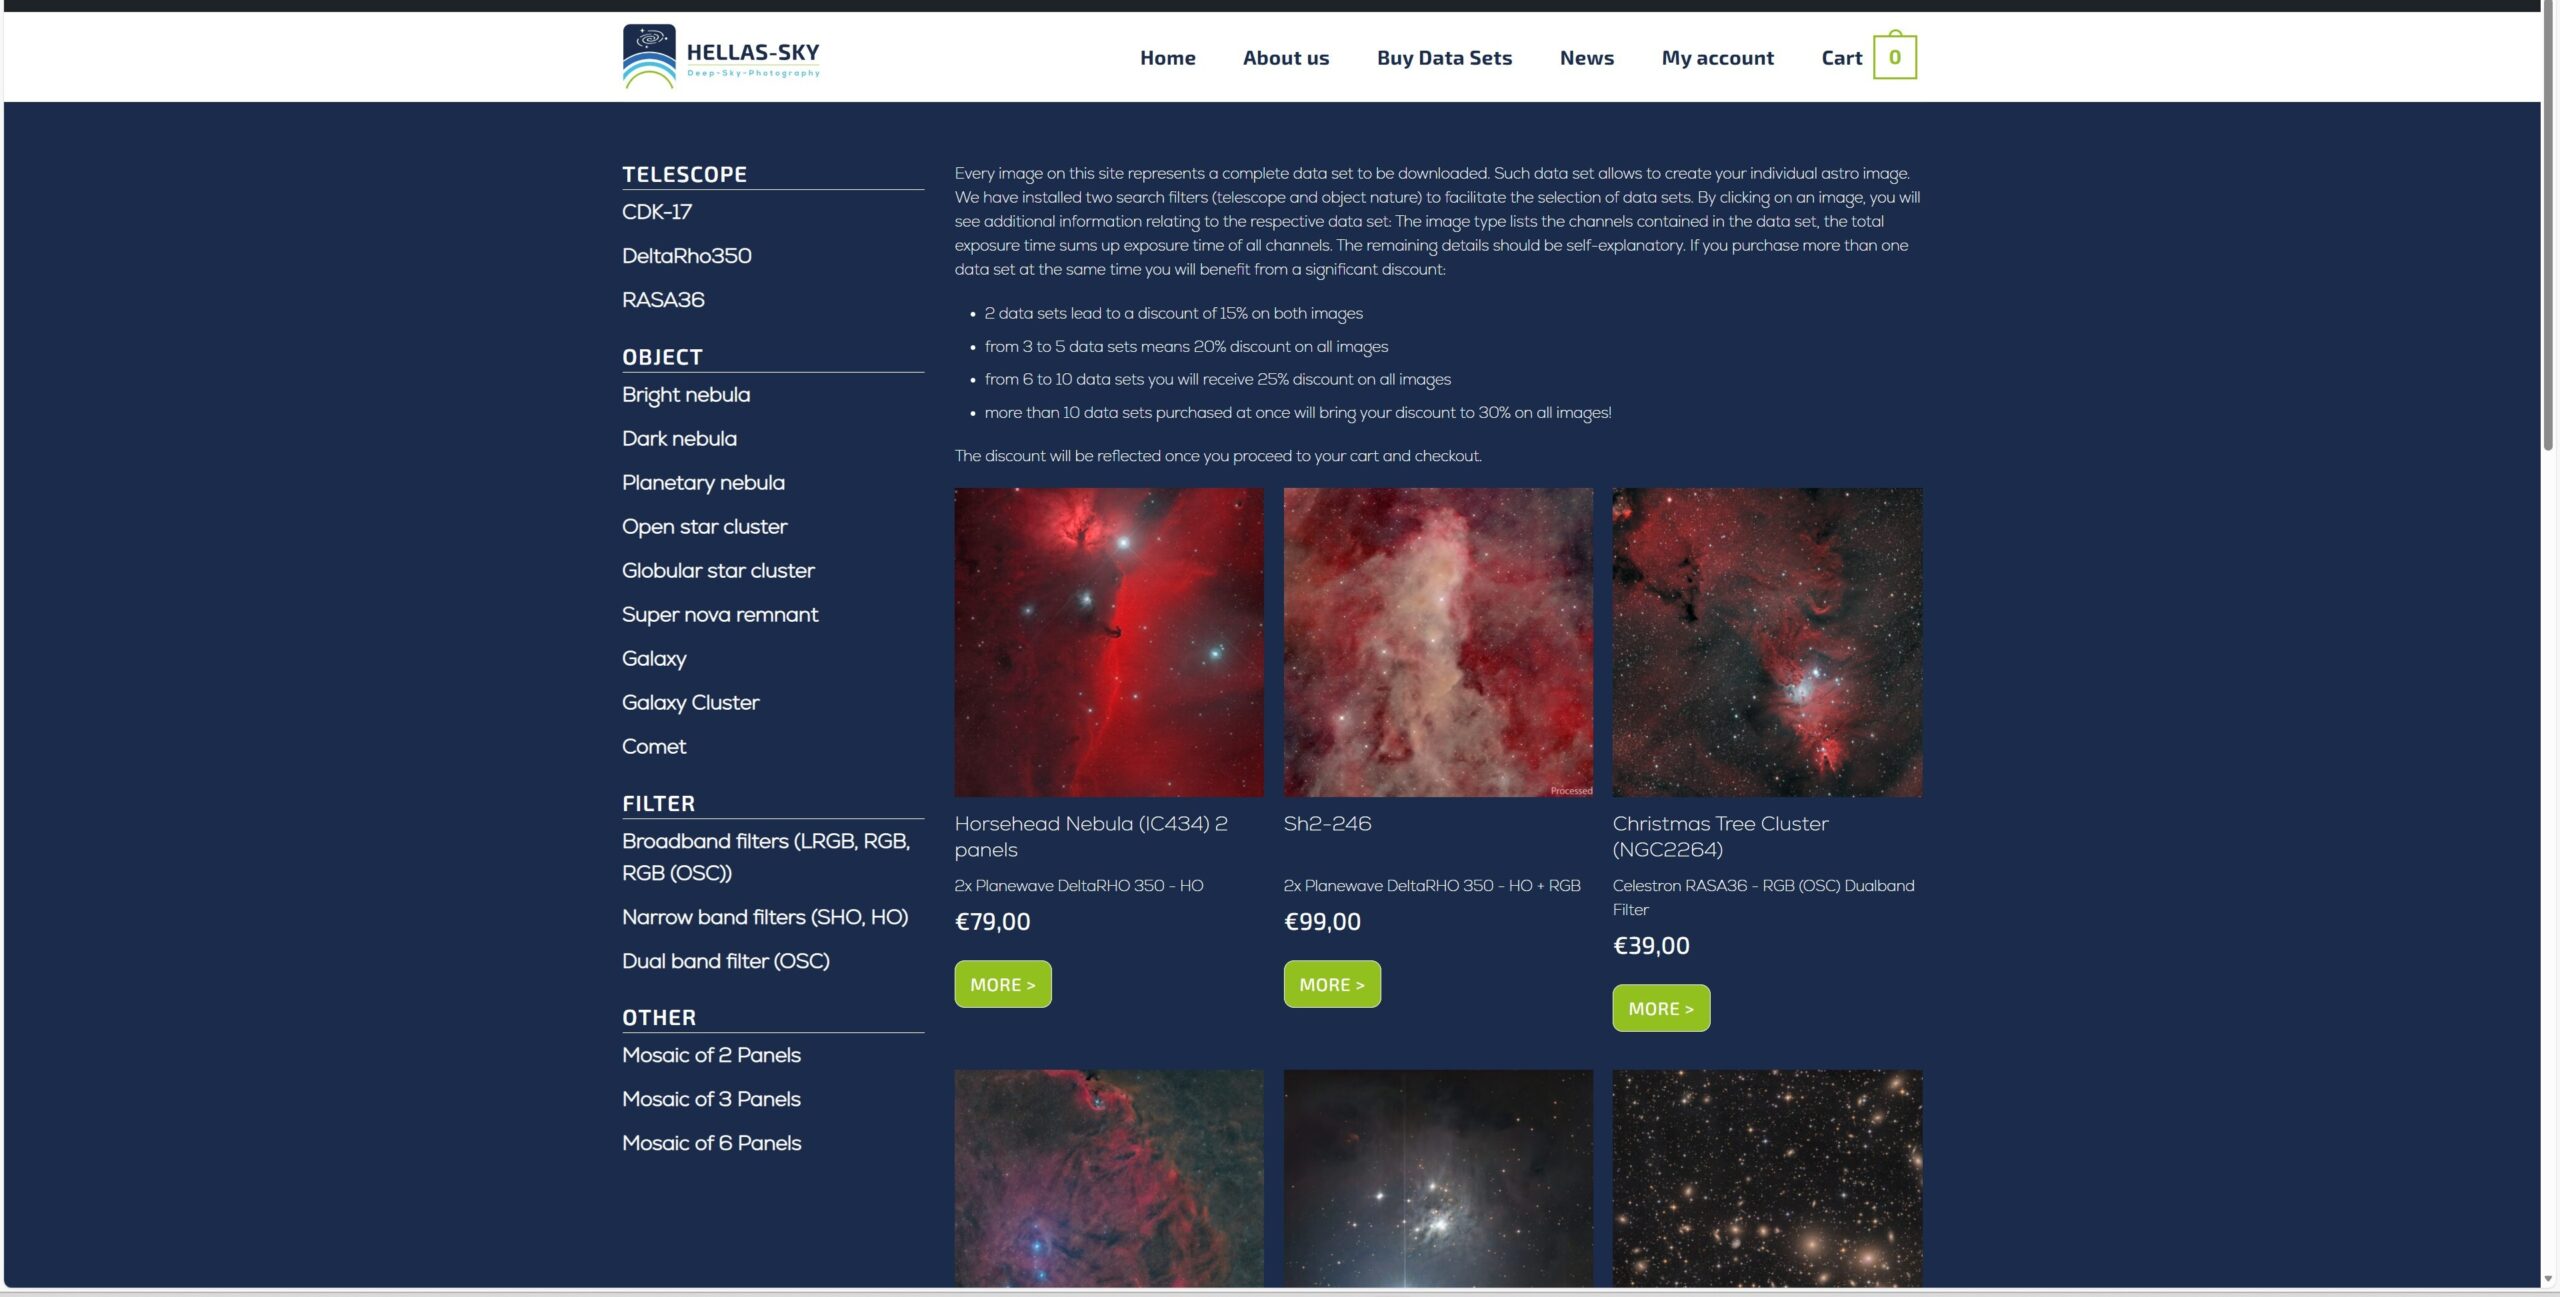
Task: Filter by Narrow band filters (SHO, HO)
Action: pos(764,917)
